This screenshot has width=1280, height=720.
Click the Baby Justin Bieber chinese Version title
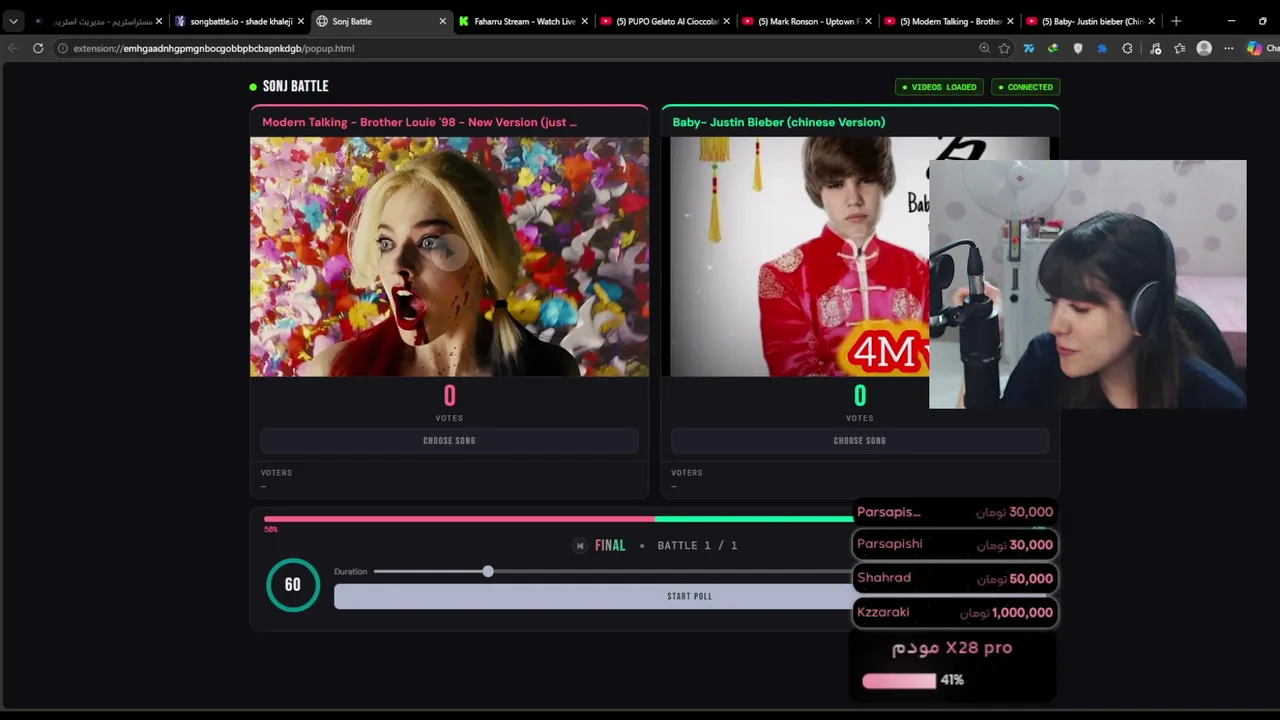778,122
